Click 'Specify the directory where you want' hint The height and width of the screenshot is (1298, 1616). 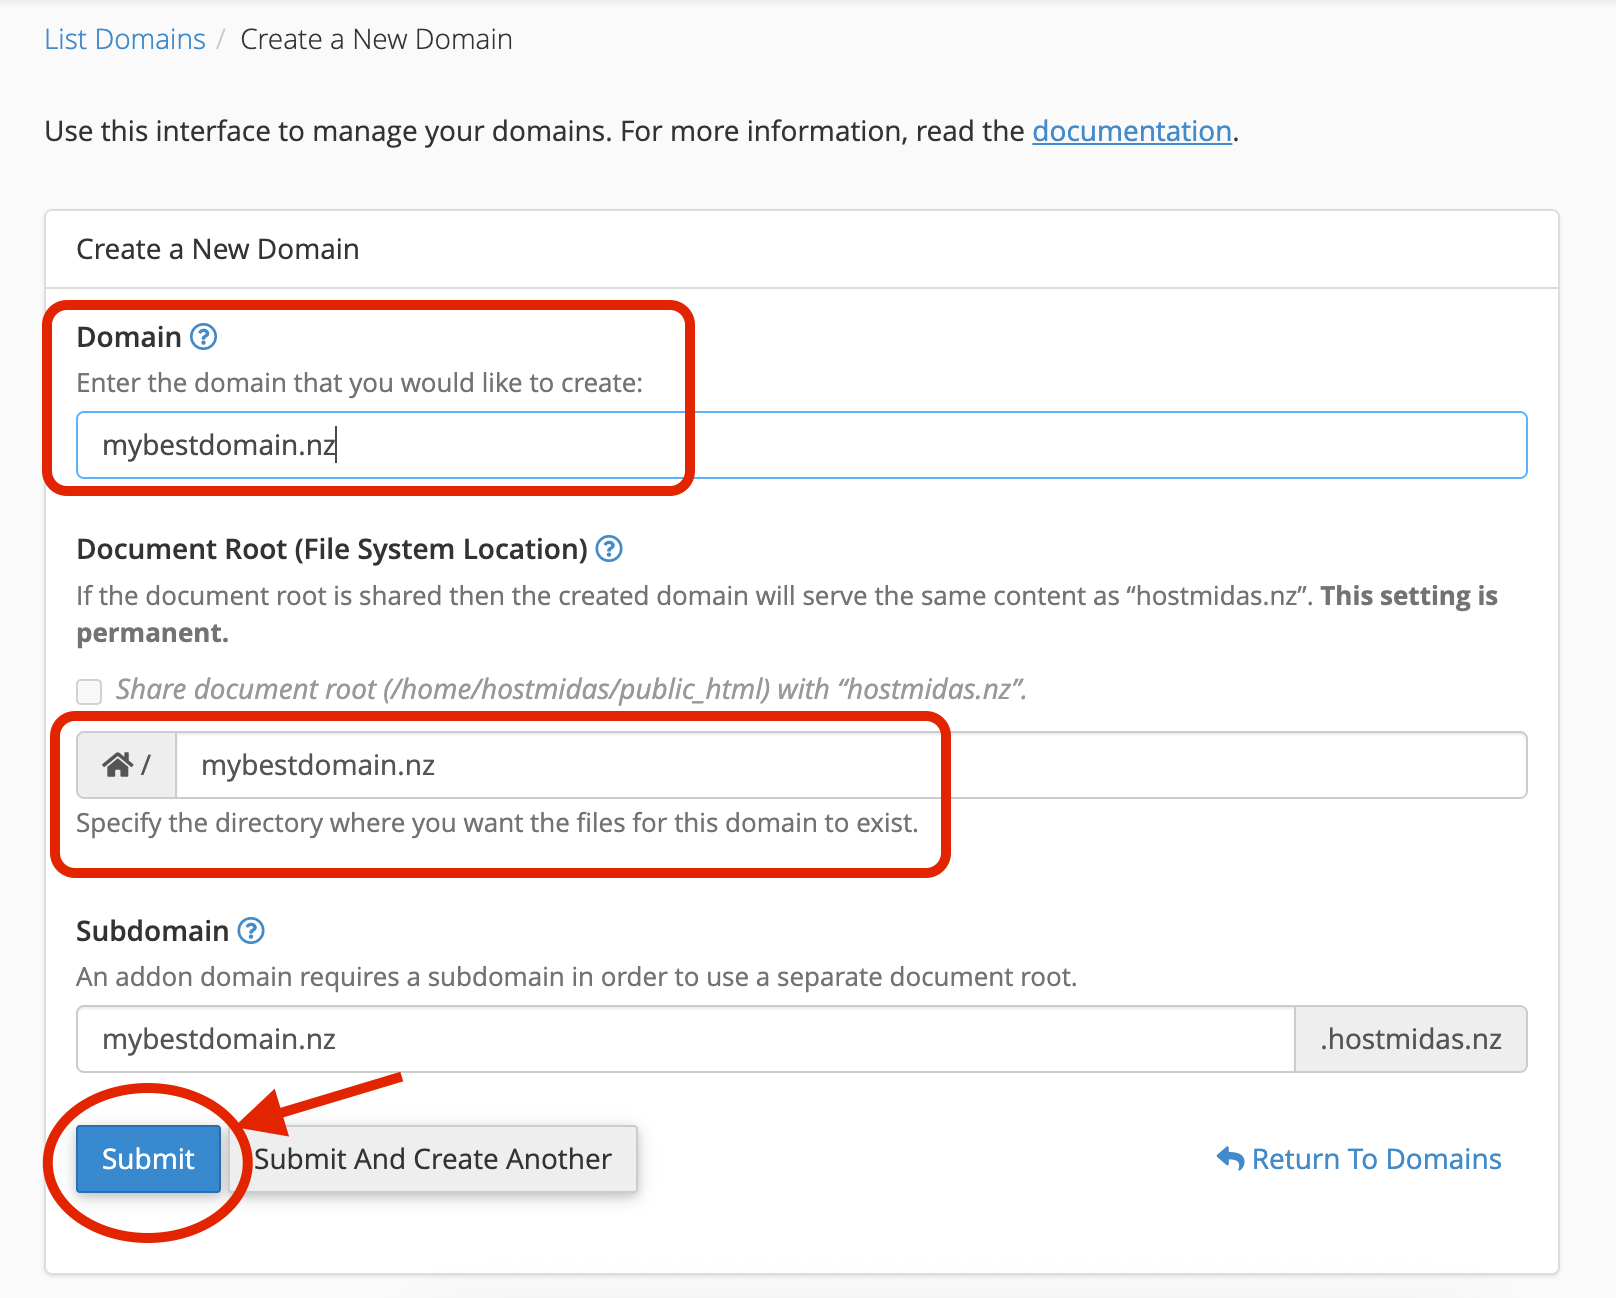[497, 823]
